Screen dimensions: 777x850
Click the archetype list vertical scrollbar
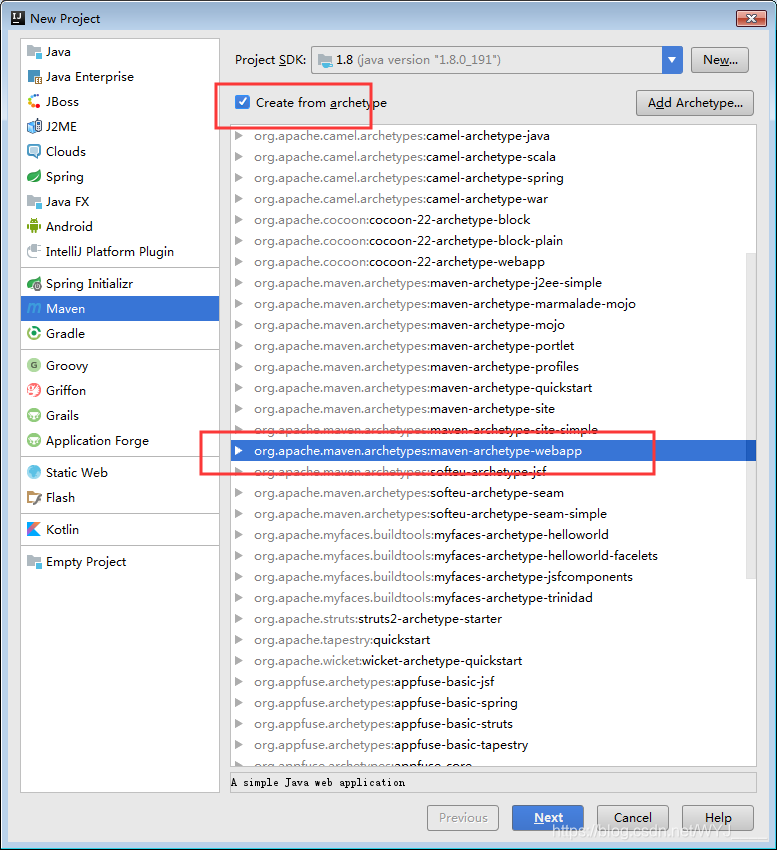pos(751,416)
